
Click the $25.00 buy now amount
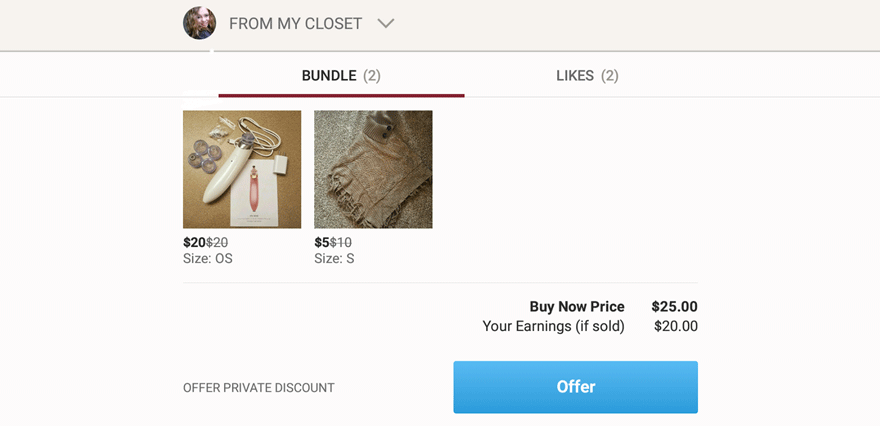pos(674,307)
